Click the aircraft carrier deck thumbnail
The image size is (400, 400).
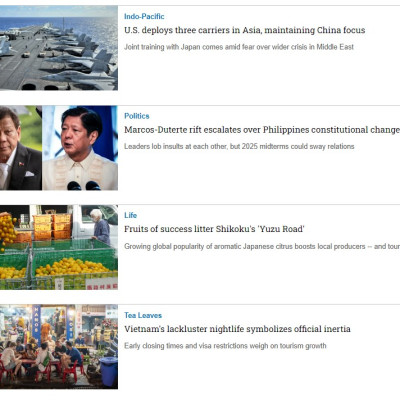click(x=59, y=48)
